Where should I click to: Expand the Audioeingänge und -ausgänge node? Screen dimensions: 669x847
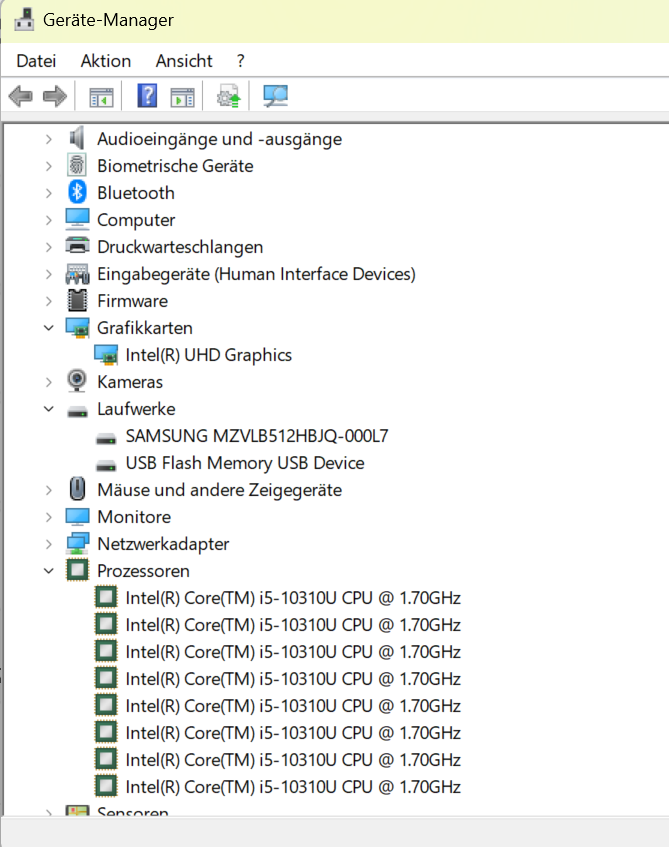pyautogui.click(x=49, y=139)
